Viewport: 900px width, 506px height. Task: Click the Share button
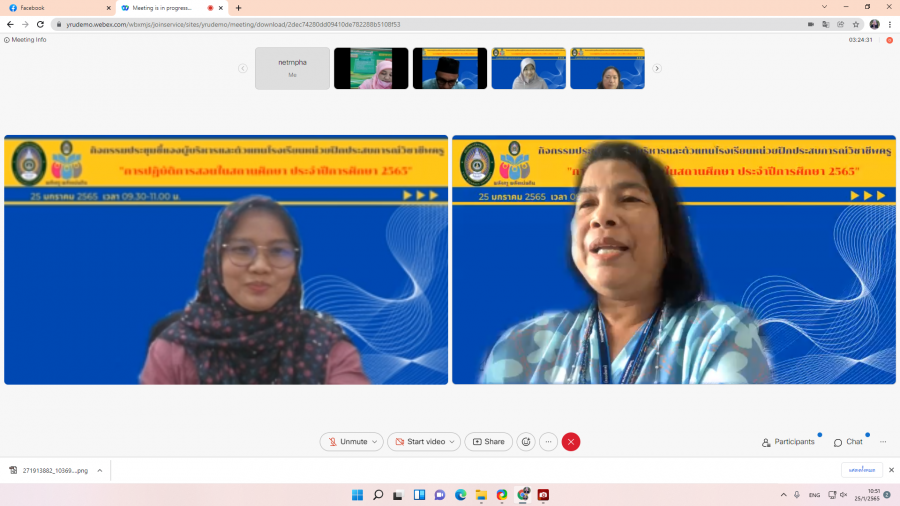[488, 442]
